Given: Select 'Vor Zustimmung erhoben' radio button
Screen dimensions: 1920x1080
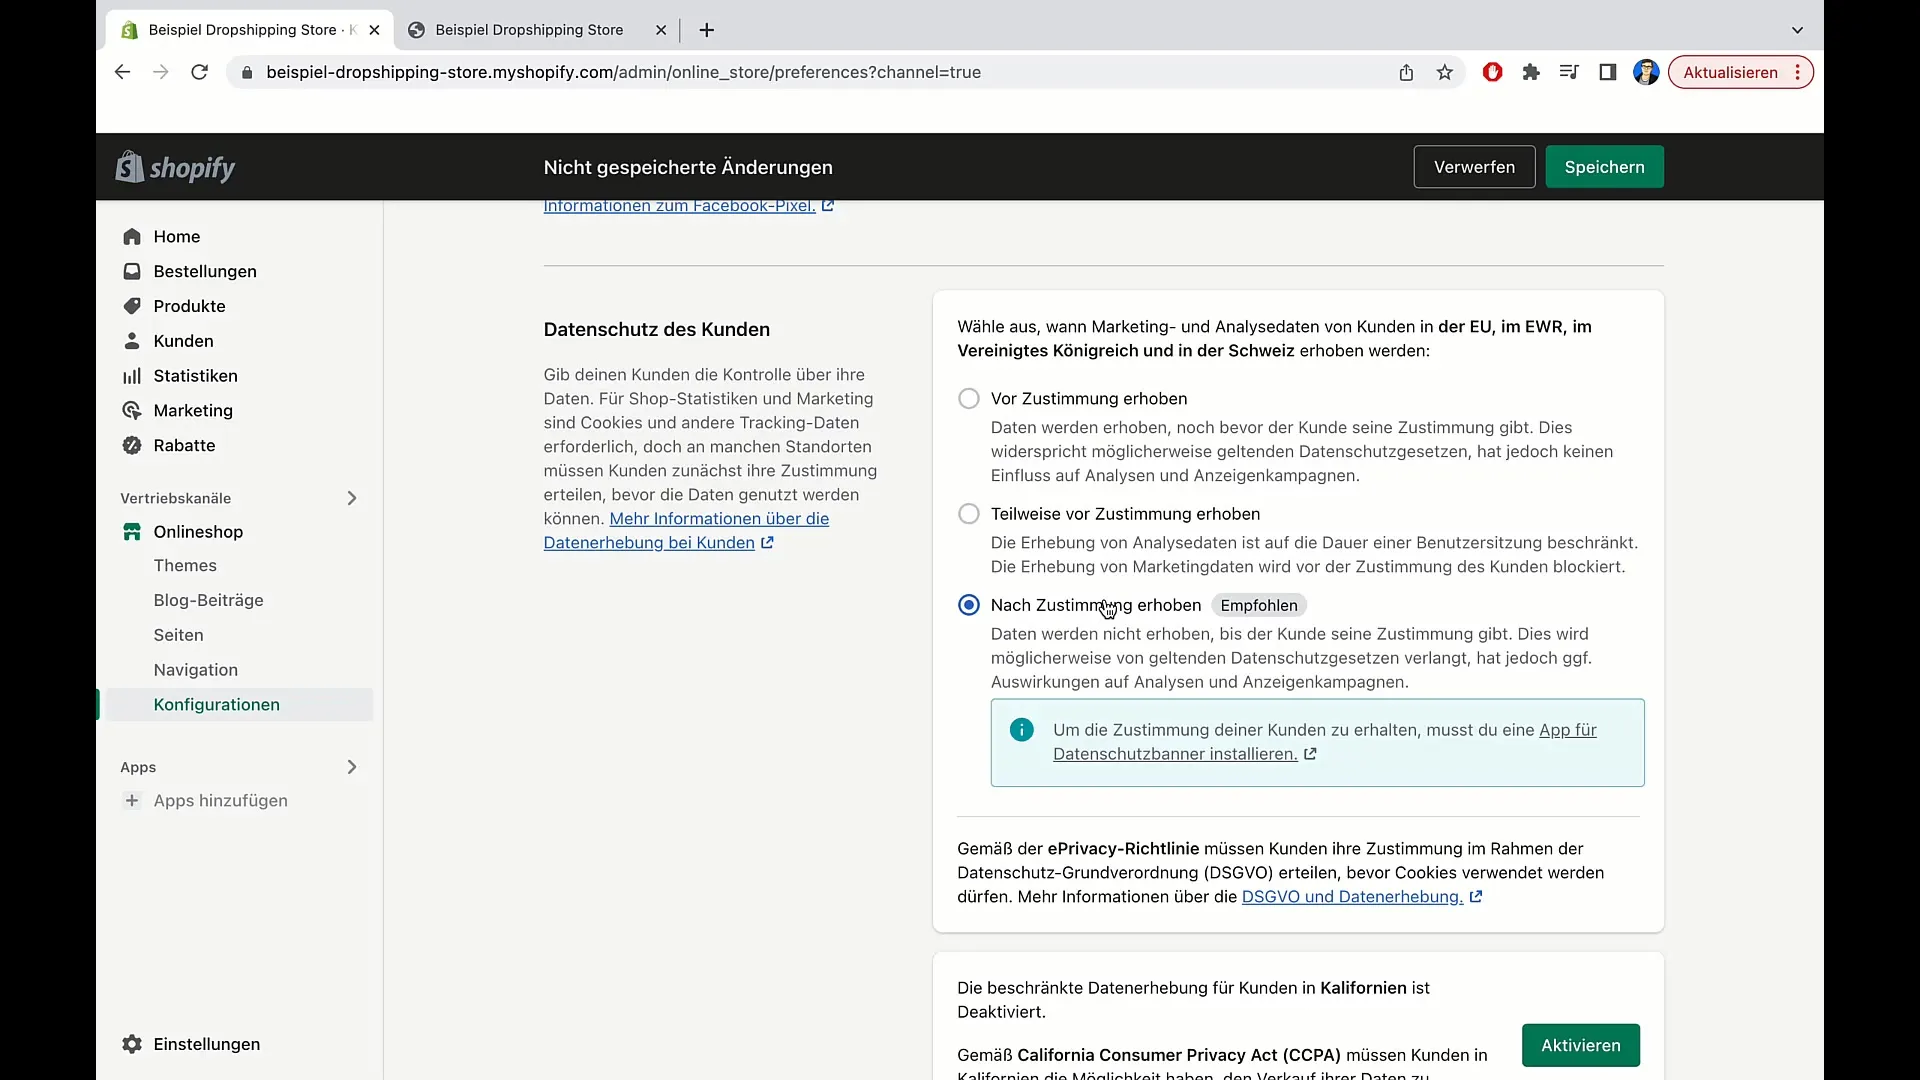Looking at the screenshot, I should [x=968, y=398].
